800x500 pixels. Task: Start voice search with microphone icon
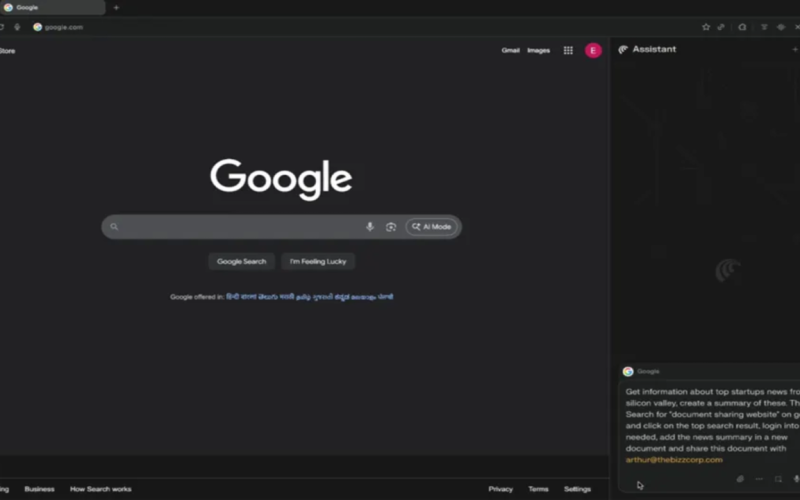[x=370, y=227]
